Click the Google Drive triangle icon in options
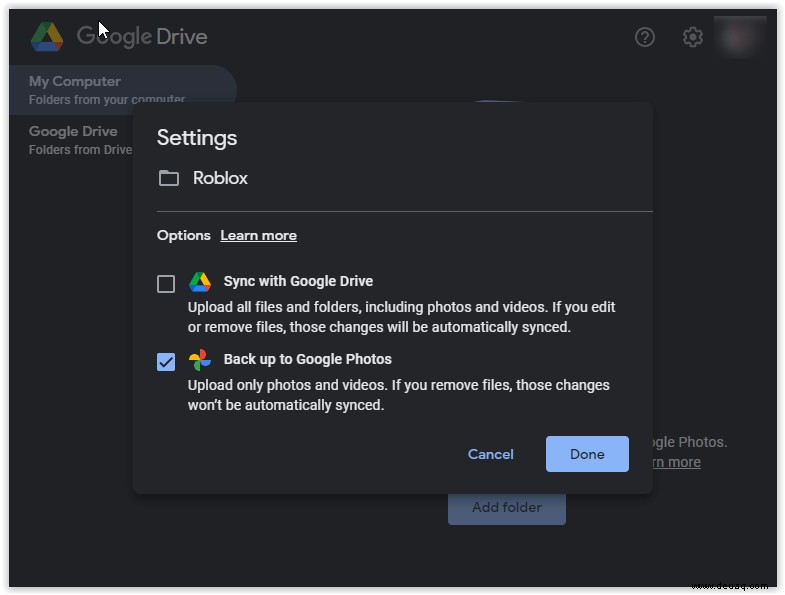This screenshot has width=785, height=595. [x=200, y=282]
